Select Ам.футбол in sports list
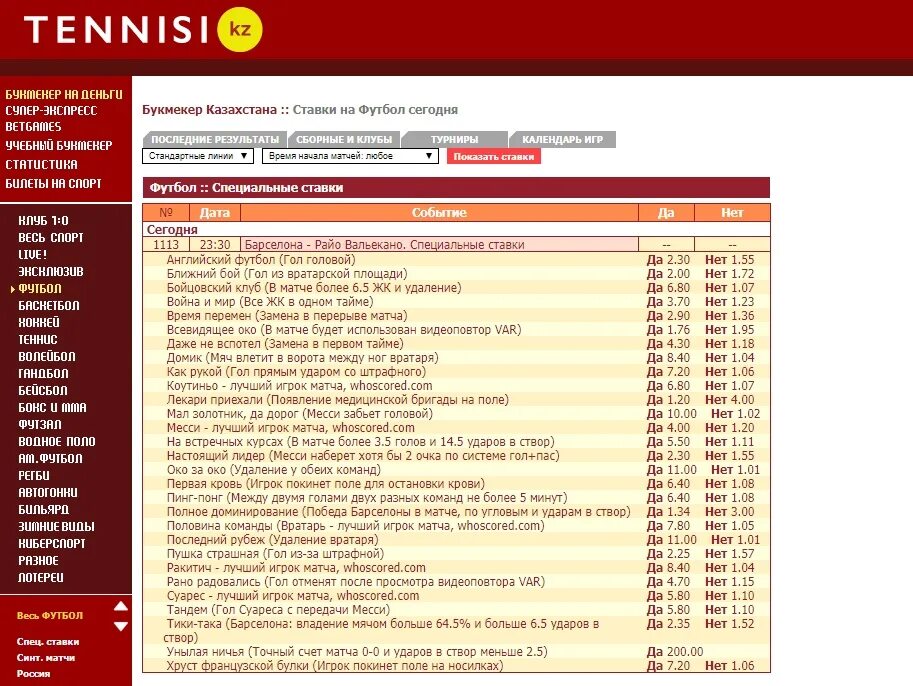 pos(50,458)
